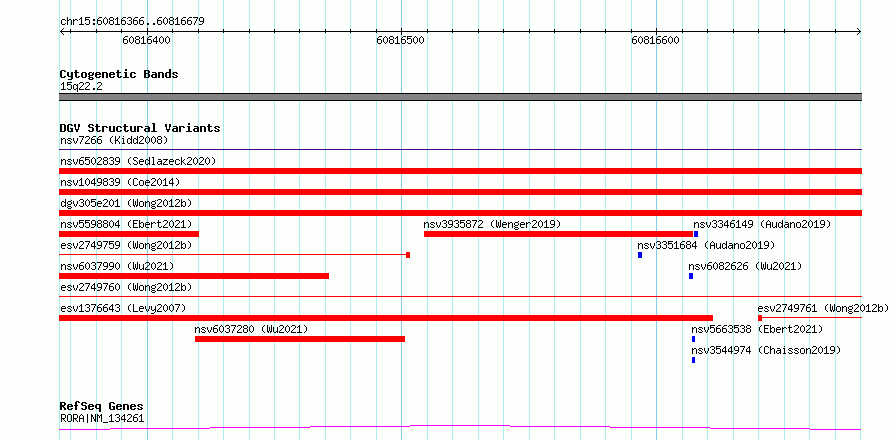Click the Cytogenetic Bands track heading
The height and width of the screenshot is (440, 890).
tap(119, 74)
